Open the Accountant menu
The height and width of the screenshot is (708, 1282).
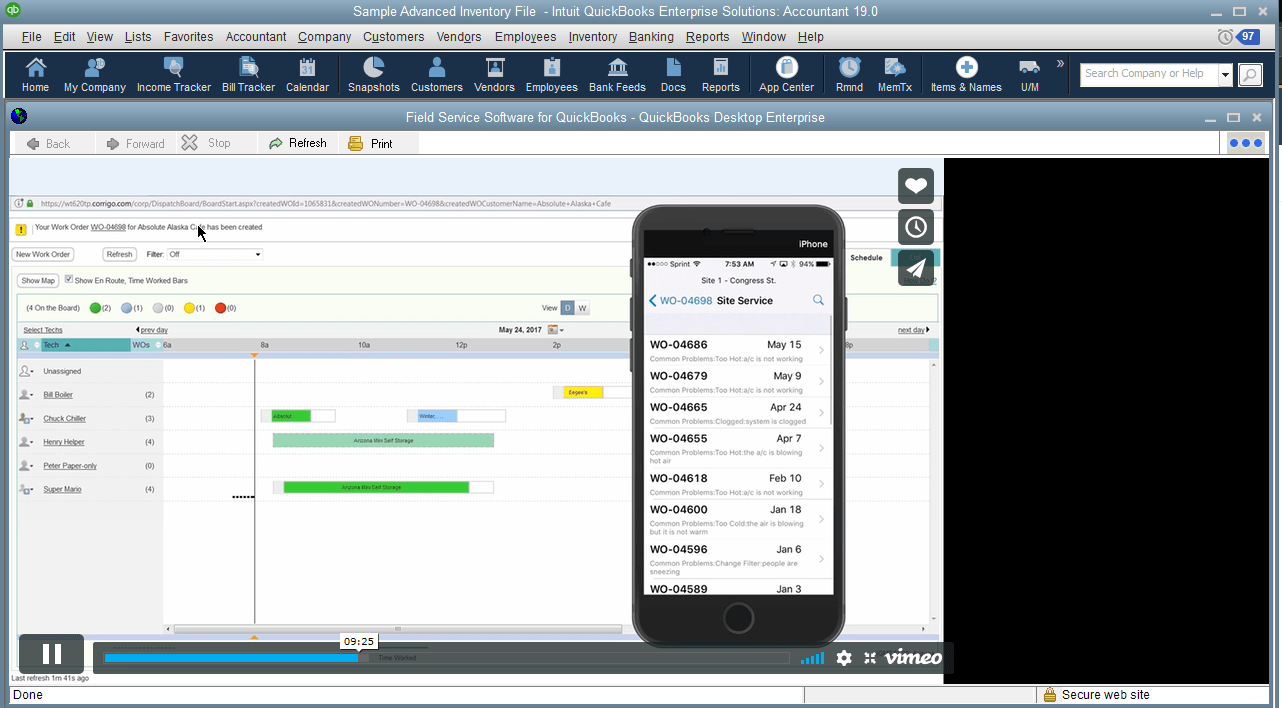coord(256,37)
